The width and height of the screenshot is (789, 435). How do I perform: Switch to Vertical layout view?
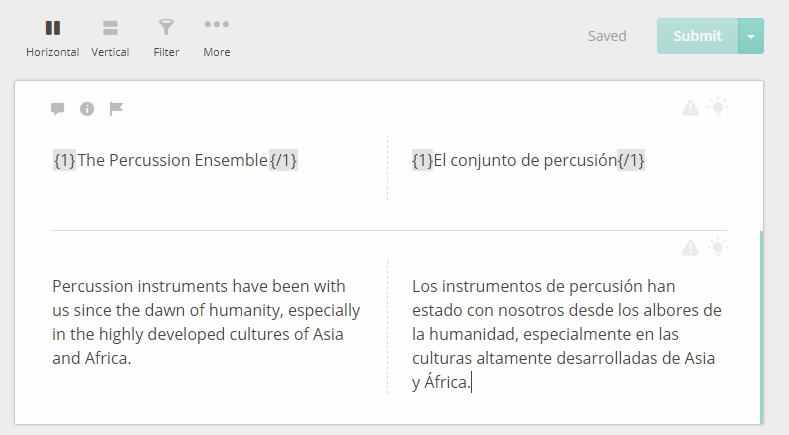coord(110,38)
